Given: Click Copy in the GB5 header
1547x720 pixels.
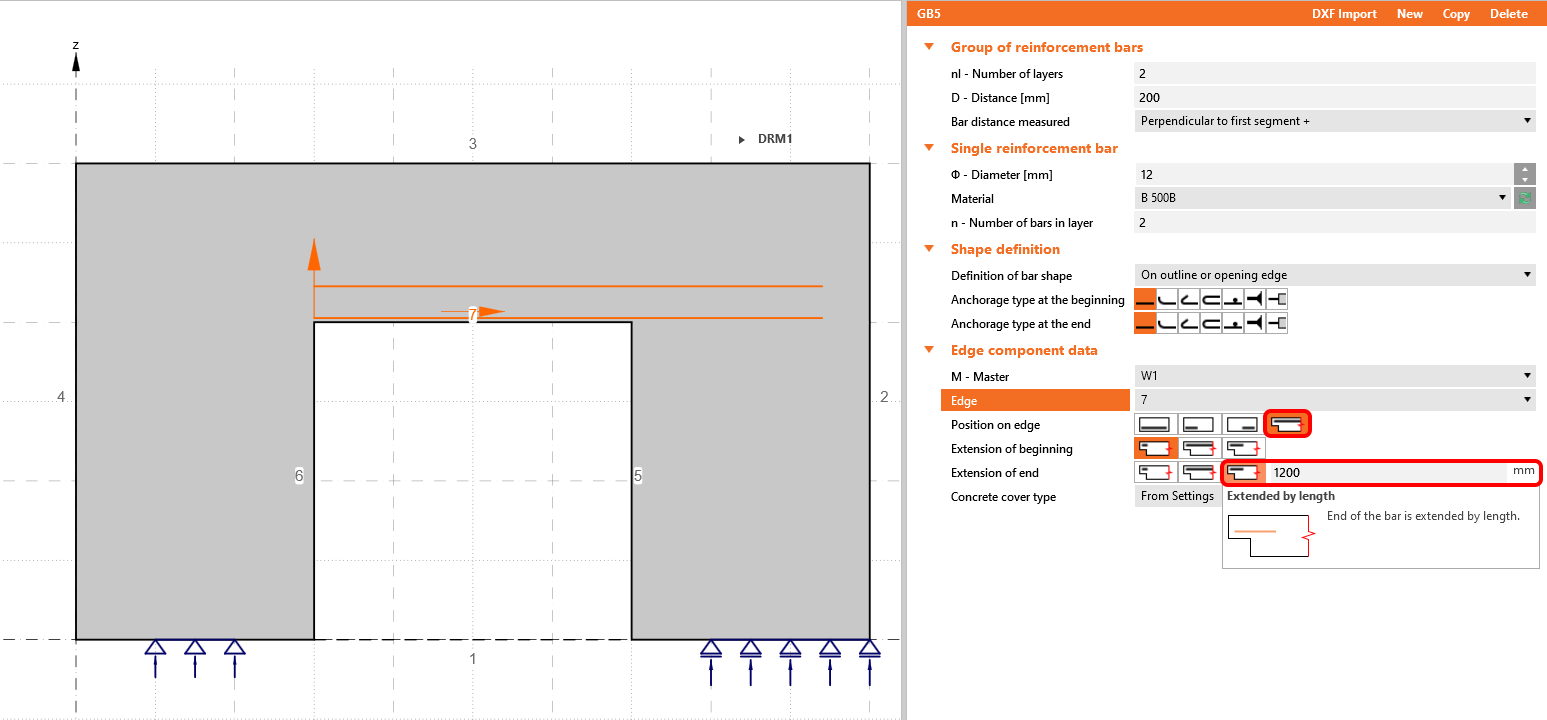Looking at the screenshot, I should pyautogui.click(x=1456, y=14).
